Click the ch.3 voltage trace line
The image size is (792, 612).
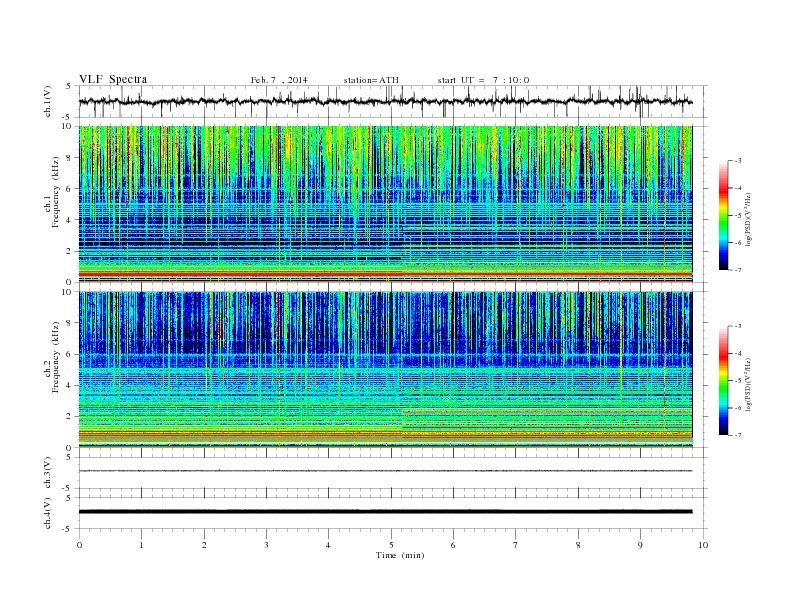pyautogui.click(x=386, y=471)
